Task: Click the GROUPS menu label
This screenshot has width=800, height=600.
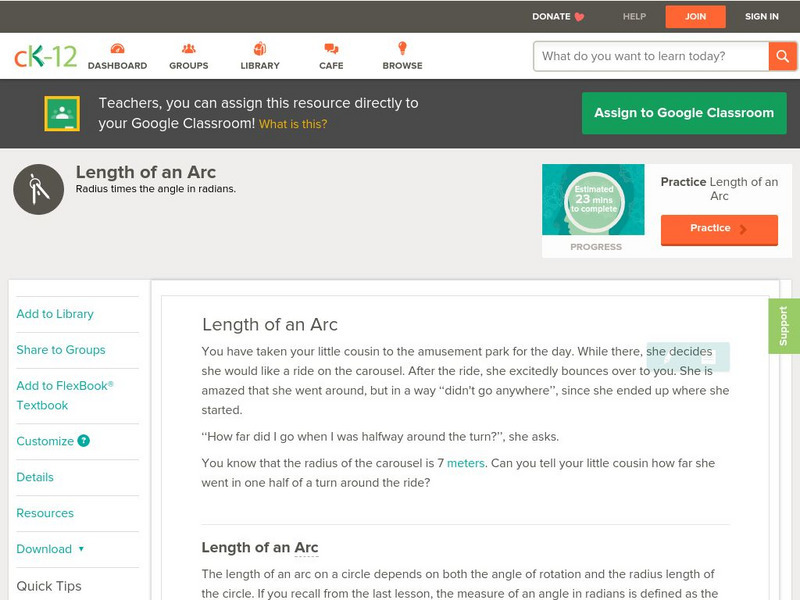Action: [x=189, y=66]
